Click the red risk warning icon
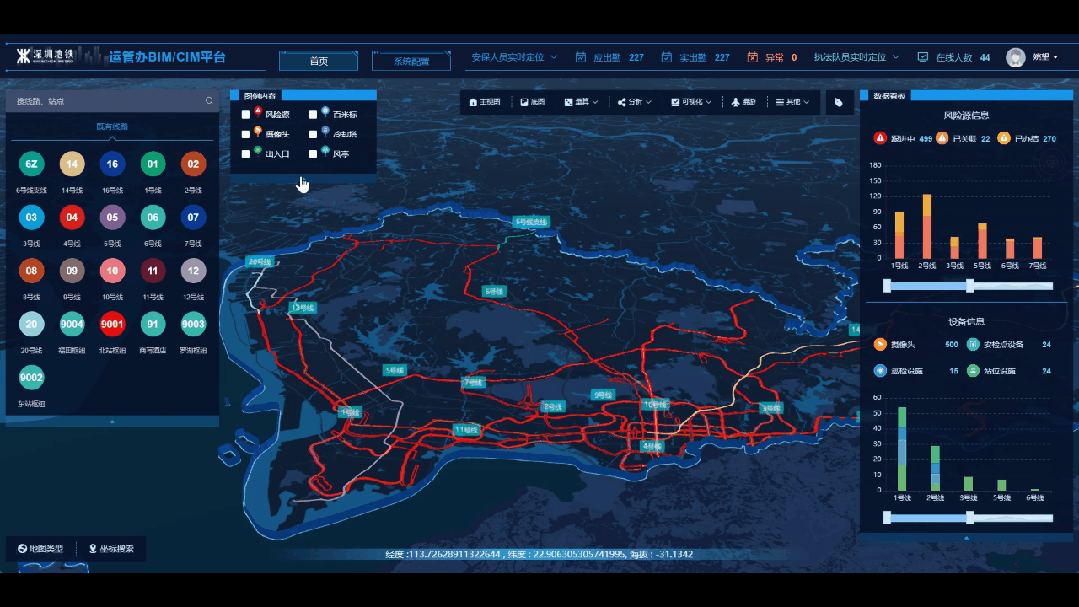This screenshot has width=1079, height=607. 880,138
